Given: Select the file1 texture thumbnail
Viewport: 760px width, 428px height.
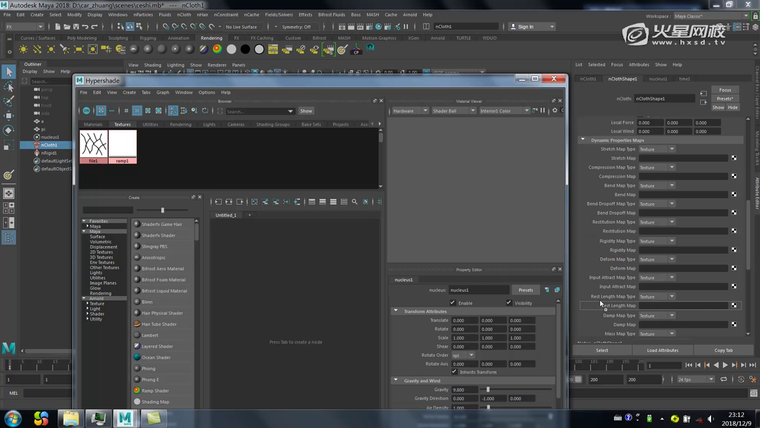Looking at the screenshot, I should point(93,146).
